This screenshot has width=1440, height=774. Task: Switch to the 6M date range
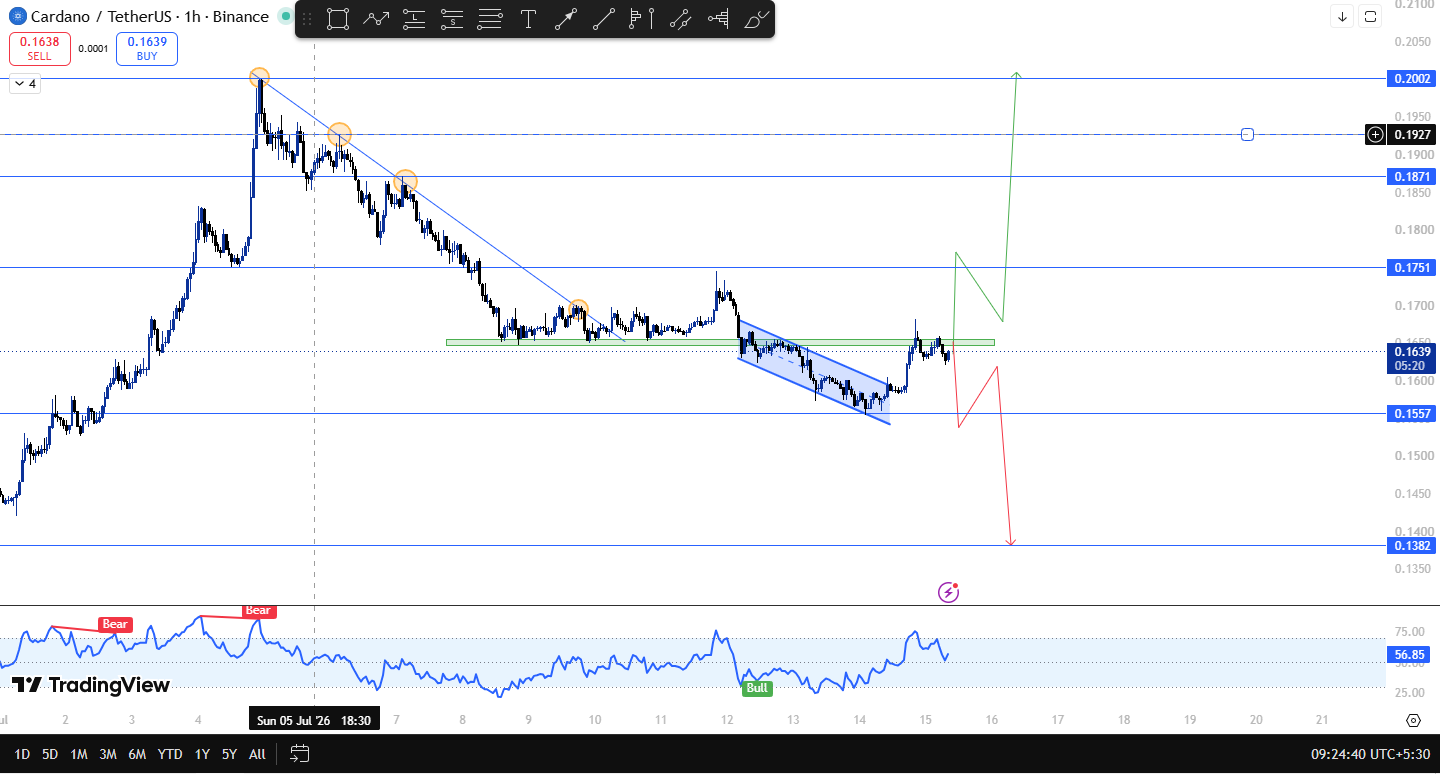(138, 754)
